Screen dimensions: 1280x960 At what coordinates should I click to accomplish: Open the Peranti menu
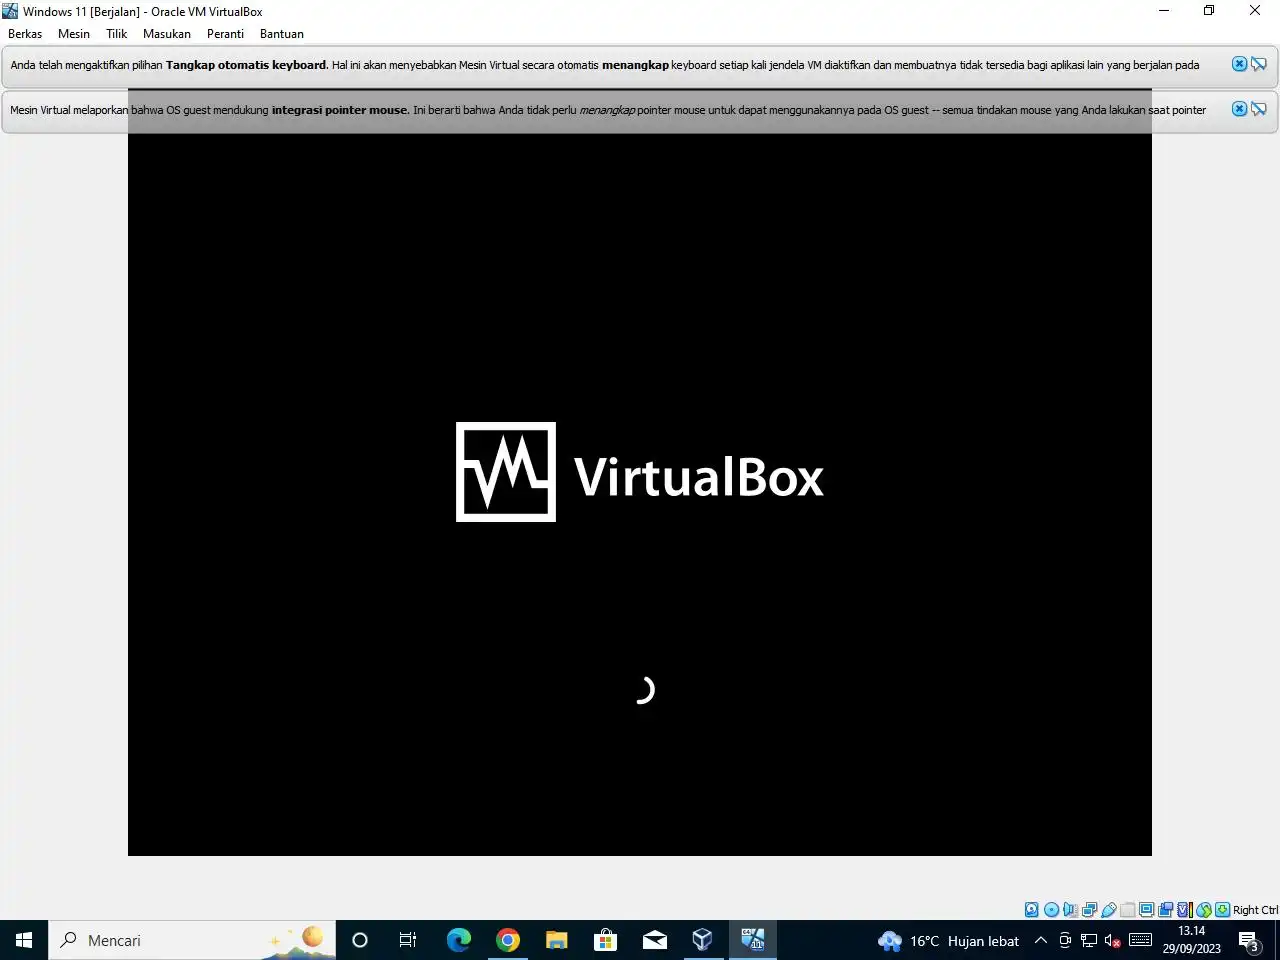(225, 33)
